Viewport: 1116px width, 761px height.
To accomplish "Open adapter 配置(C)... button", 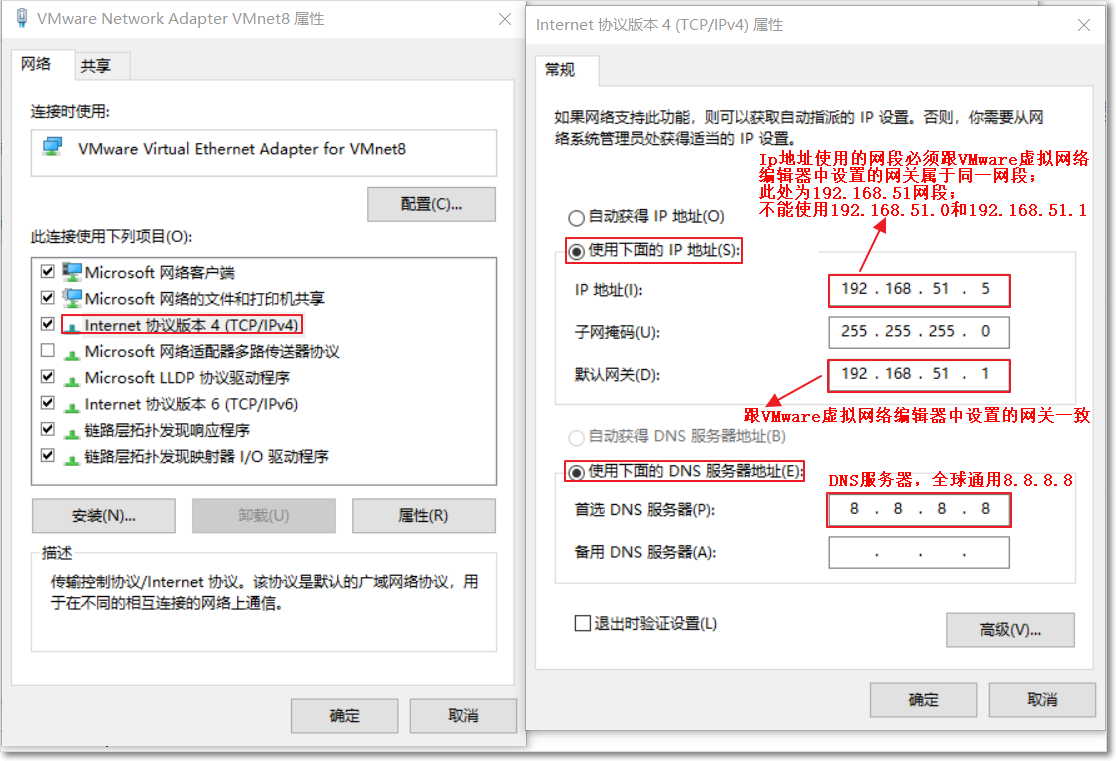I will coord(431,204).
